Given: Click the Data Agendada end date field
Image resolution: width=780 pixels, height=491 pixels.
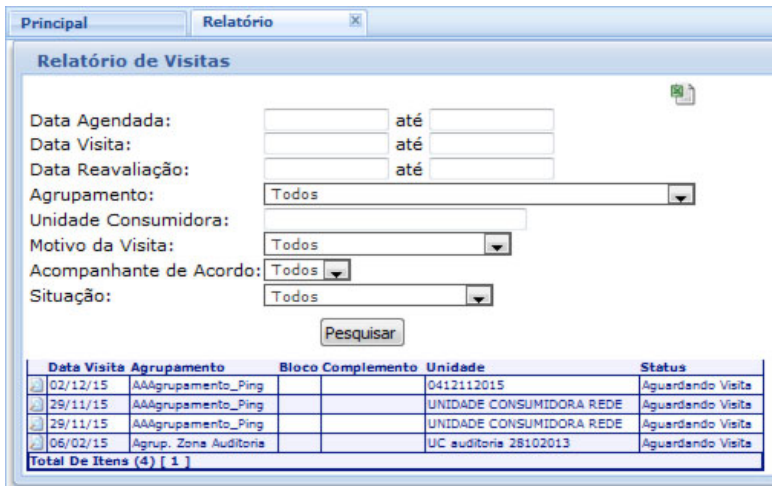Looking at the screenshot, I should [491, 120].
